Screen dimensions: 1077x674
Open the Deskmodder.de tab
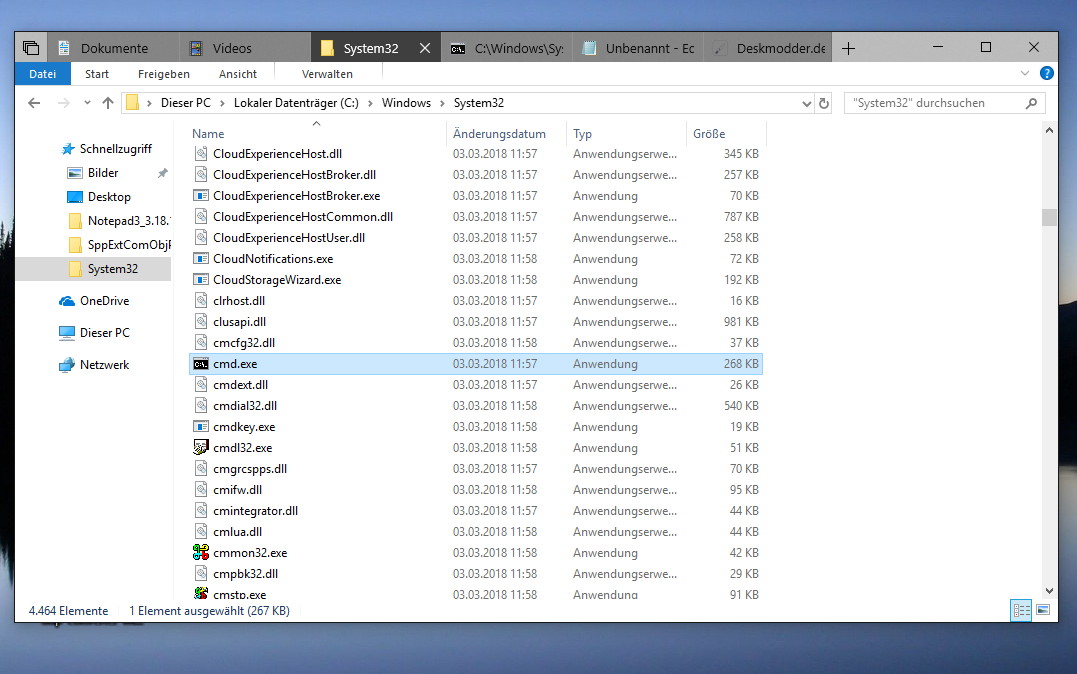point(769,48)
